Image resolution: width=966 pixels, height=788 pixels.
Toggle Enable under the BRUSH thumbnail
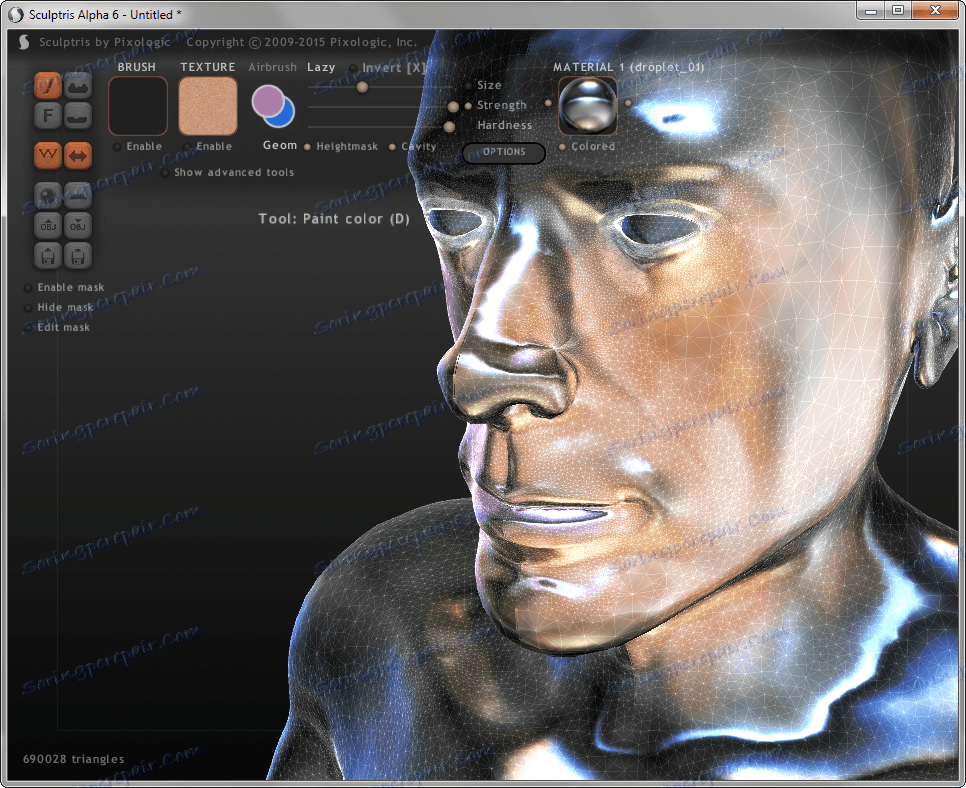pos(118,147)
